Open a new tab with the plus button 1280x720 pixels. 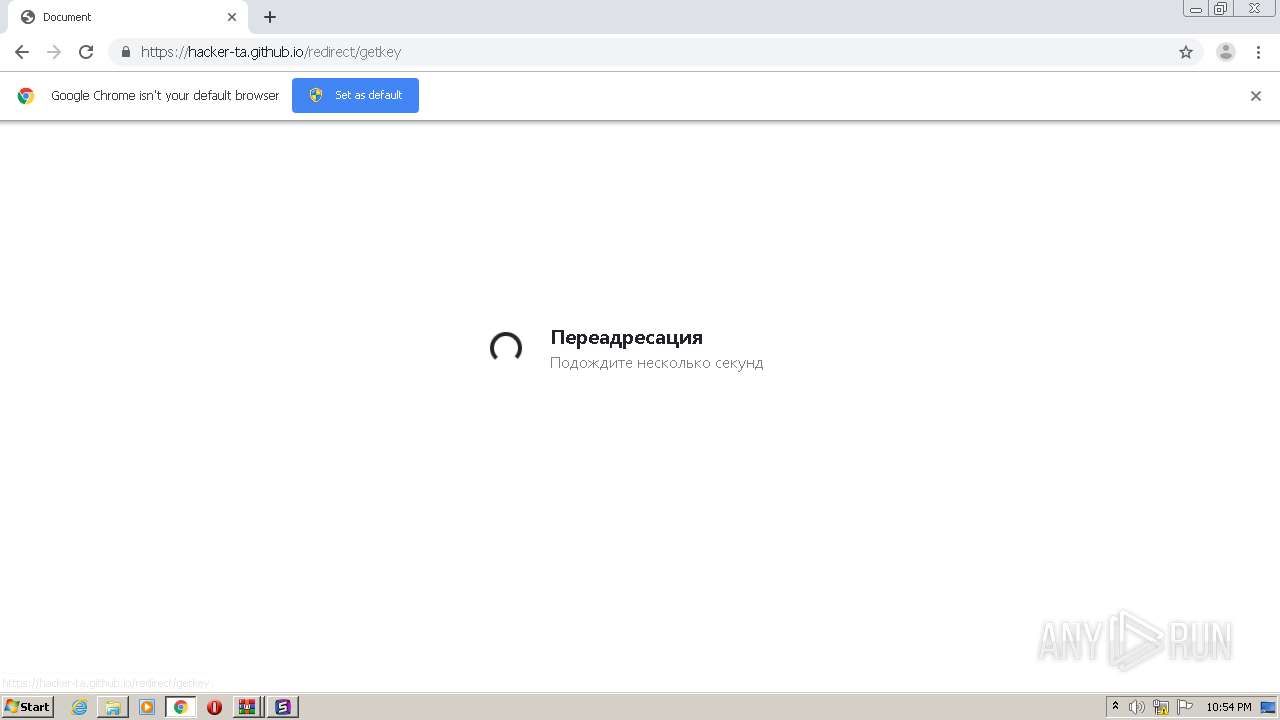pyautogui.click(x=270, y=17)
